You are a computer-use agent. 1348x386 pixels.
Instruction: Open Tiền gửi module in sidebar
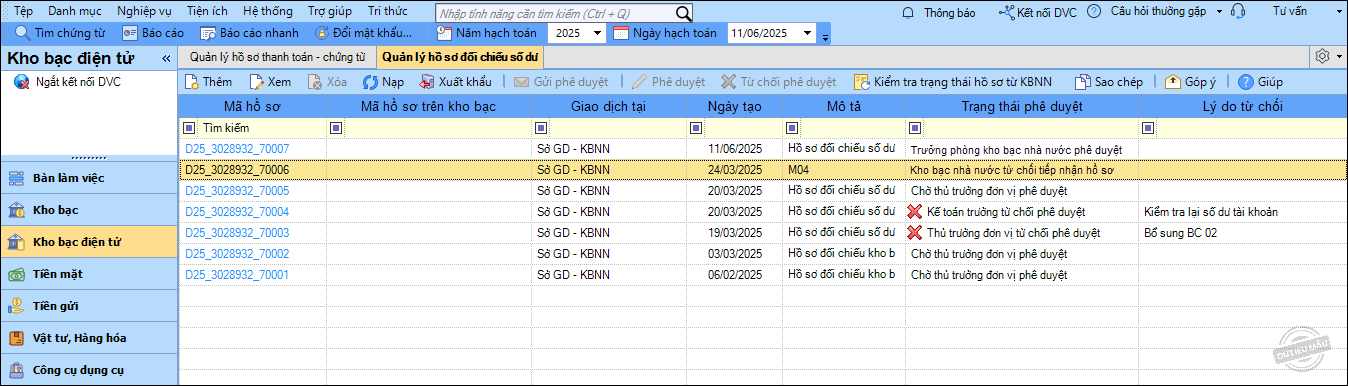pos(89,306)
